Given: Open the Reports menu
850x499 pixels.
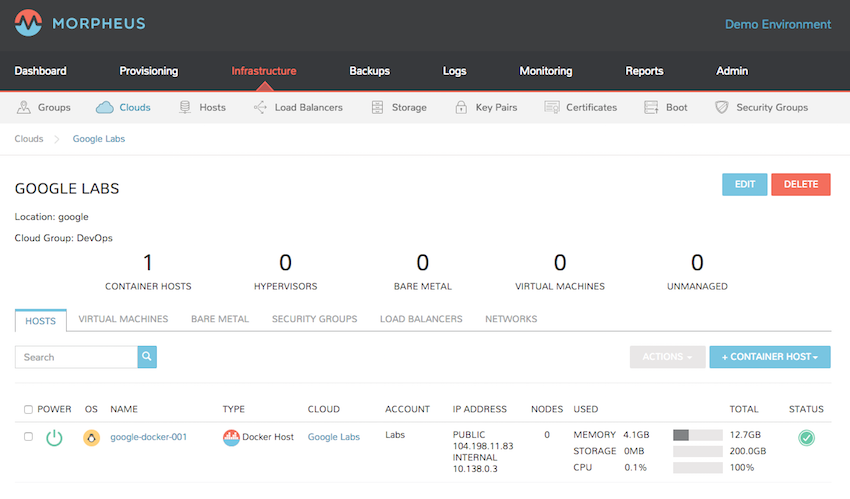Looking at the screenshot, I should (644, 71).
